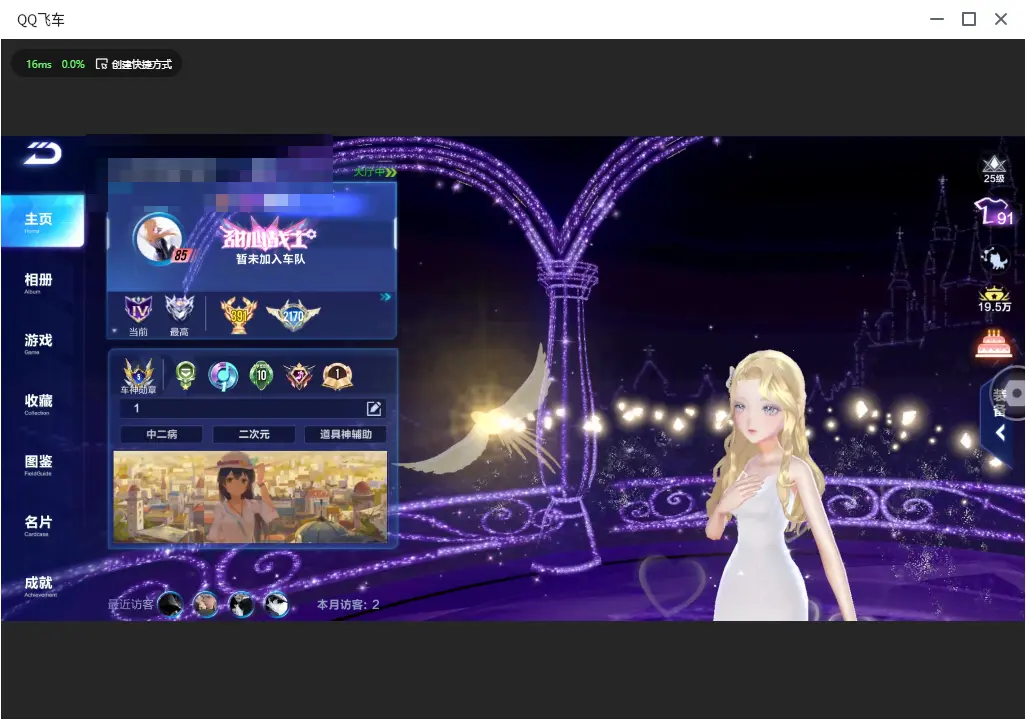
Task: Click the 车神勋章 medal icon
Action: coord(139,376)
